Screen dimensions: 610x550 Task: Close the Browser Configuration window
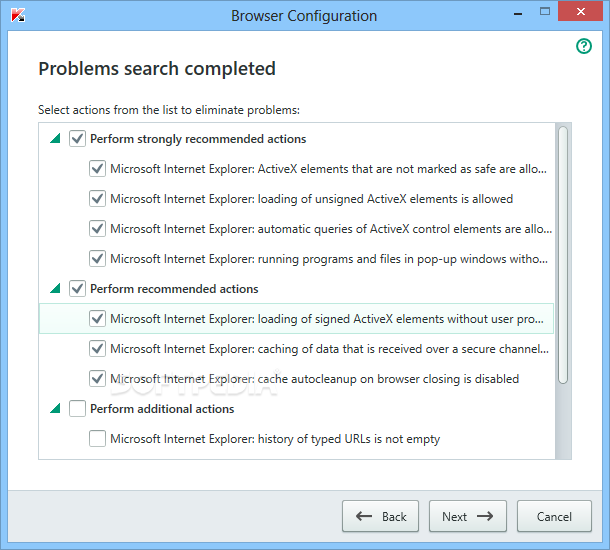click(x=586, y=15)
